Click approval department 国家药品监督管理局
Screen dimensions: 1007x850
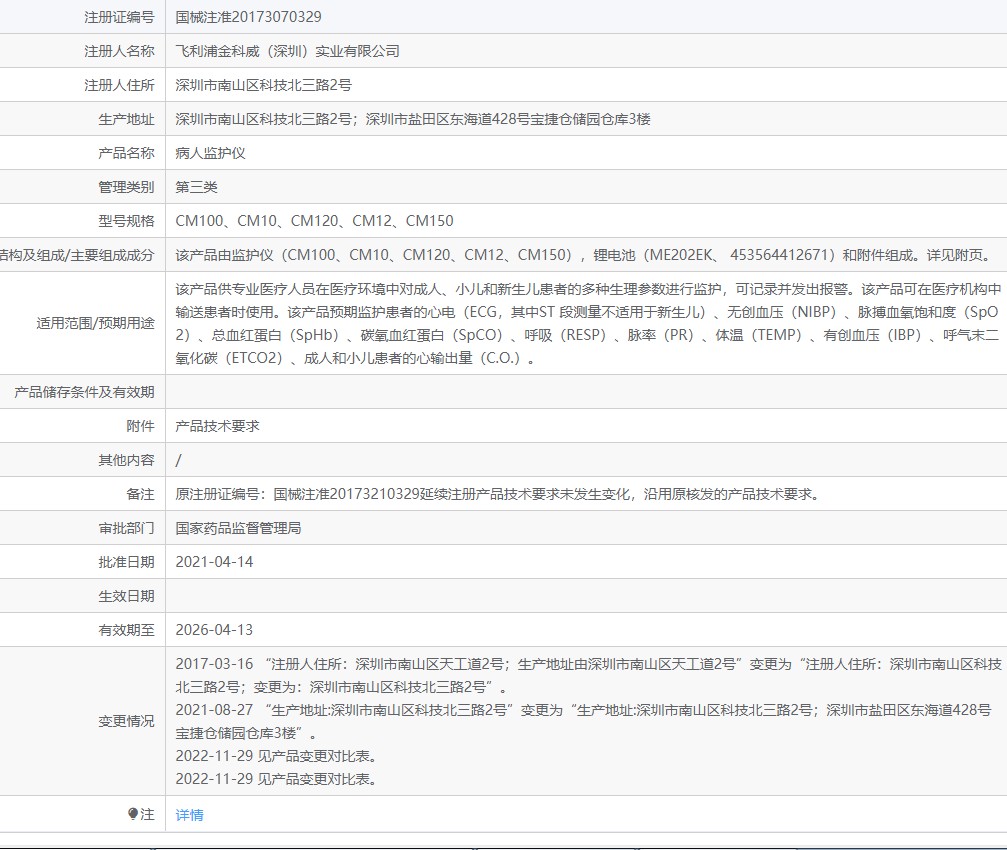[238, 528]
